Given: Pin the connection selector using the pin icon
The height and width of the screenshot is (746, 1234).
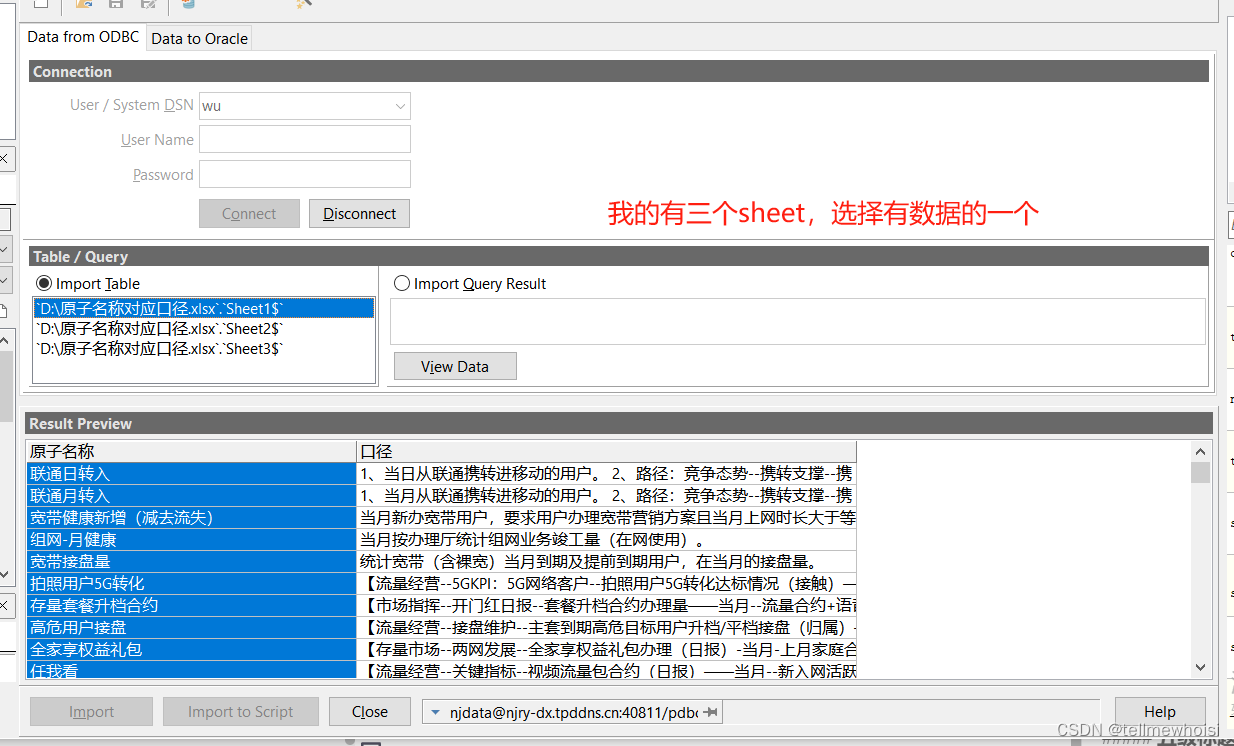Looking at the screenshot, I should pos(712,711).
